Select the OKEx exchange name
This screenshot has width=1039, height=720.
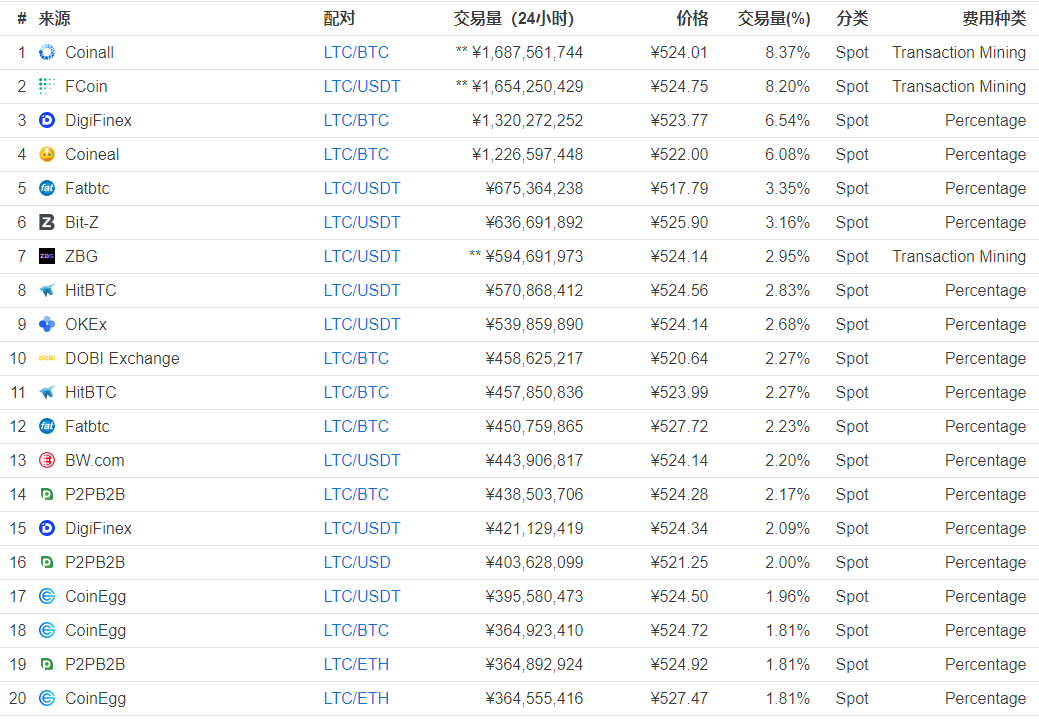tap(86, 325)
